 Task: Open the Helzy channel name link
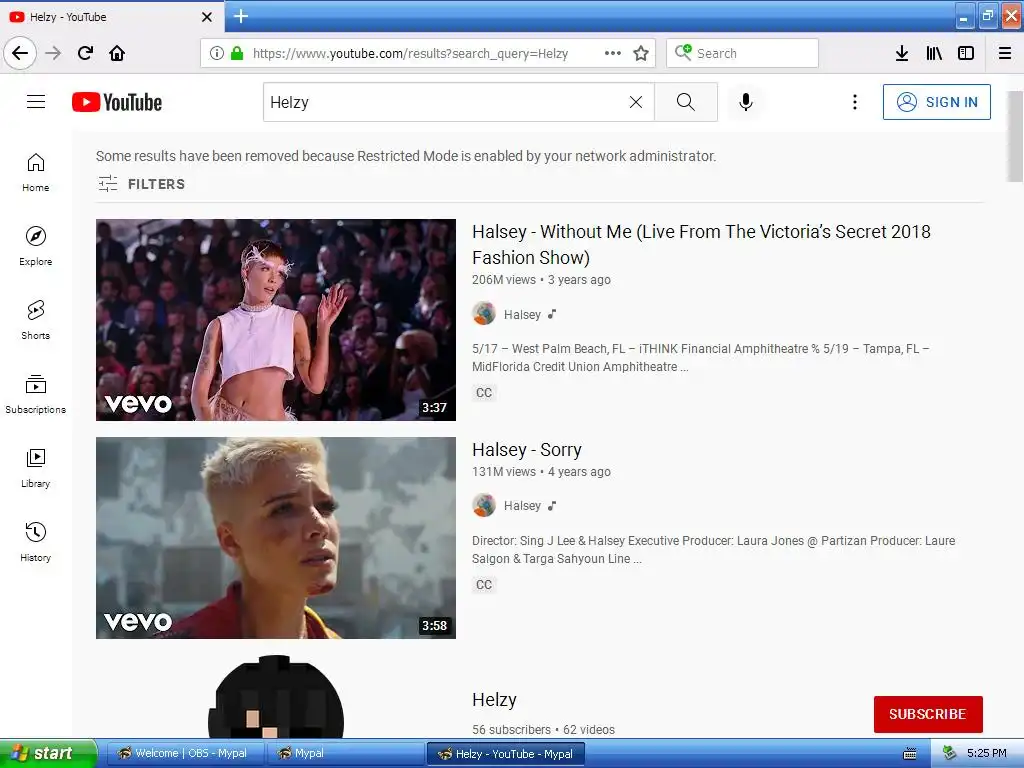coord(494,700)
